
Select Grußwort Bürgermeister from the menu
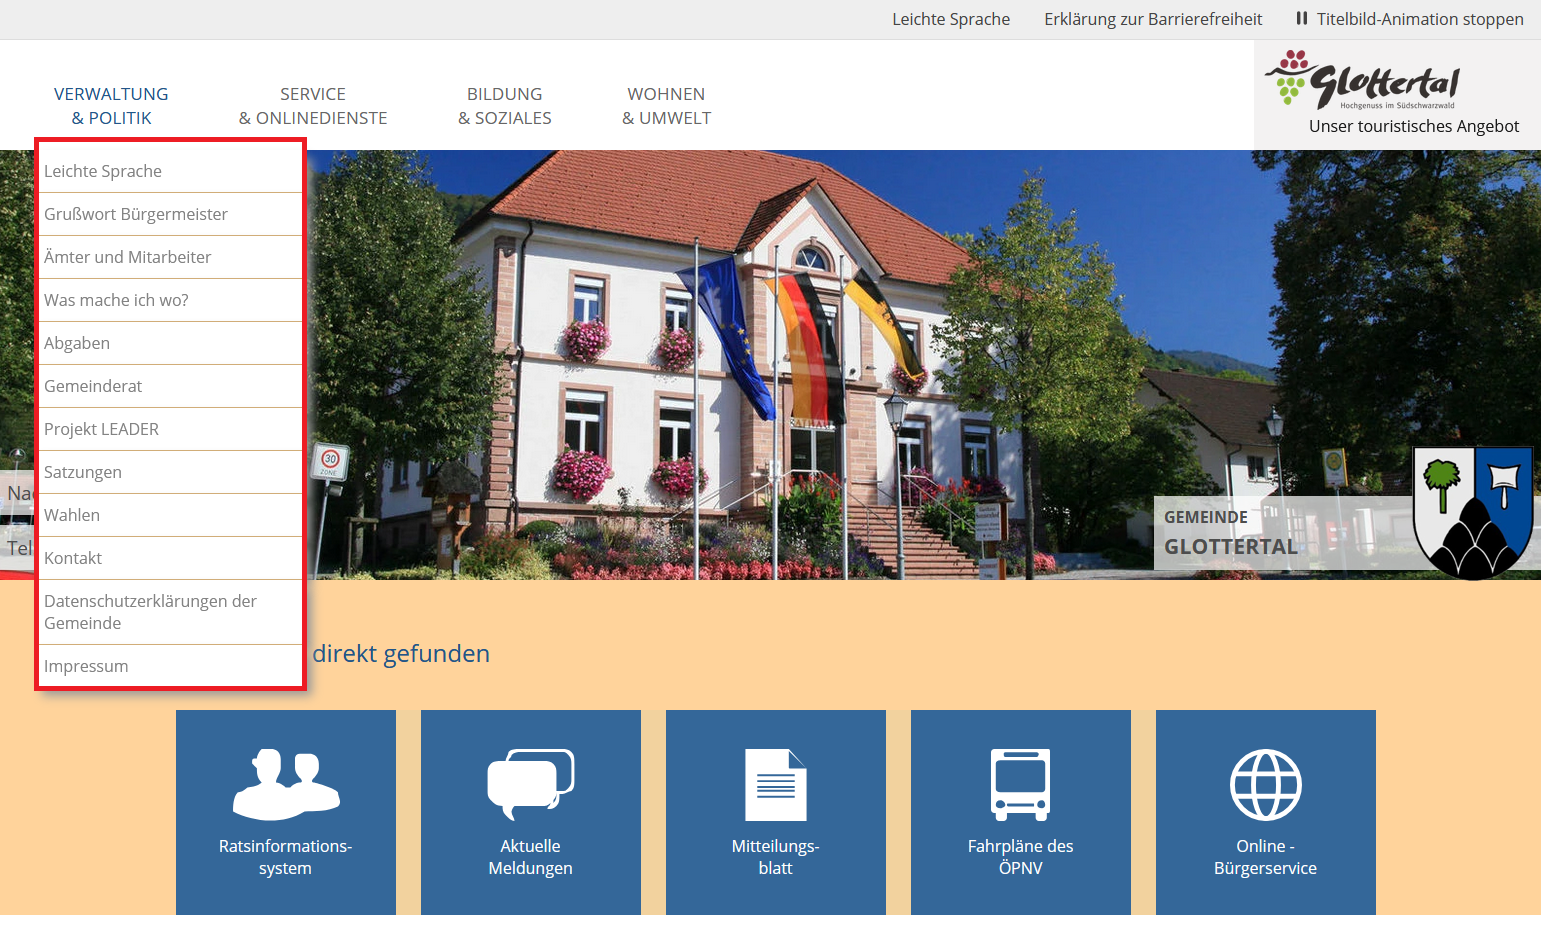pos(136,214)
